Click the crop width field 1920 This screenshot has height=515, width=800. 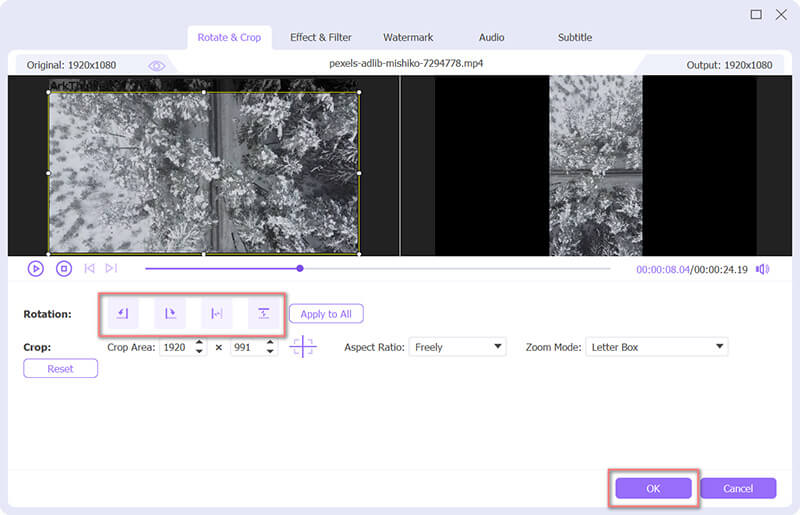(x=177, y=347)
